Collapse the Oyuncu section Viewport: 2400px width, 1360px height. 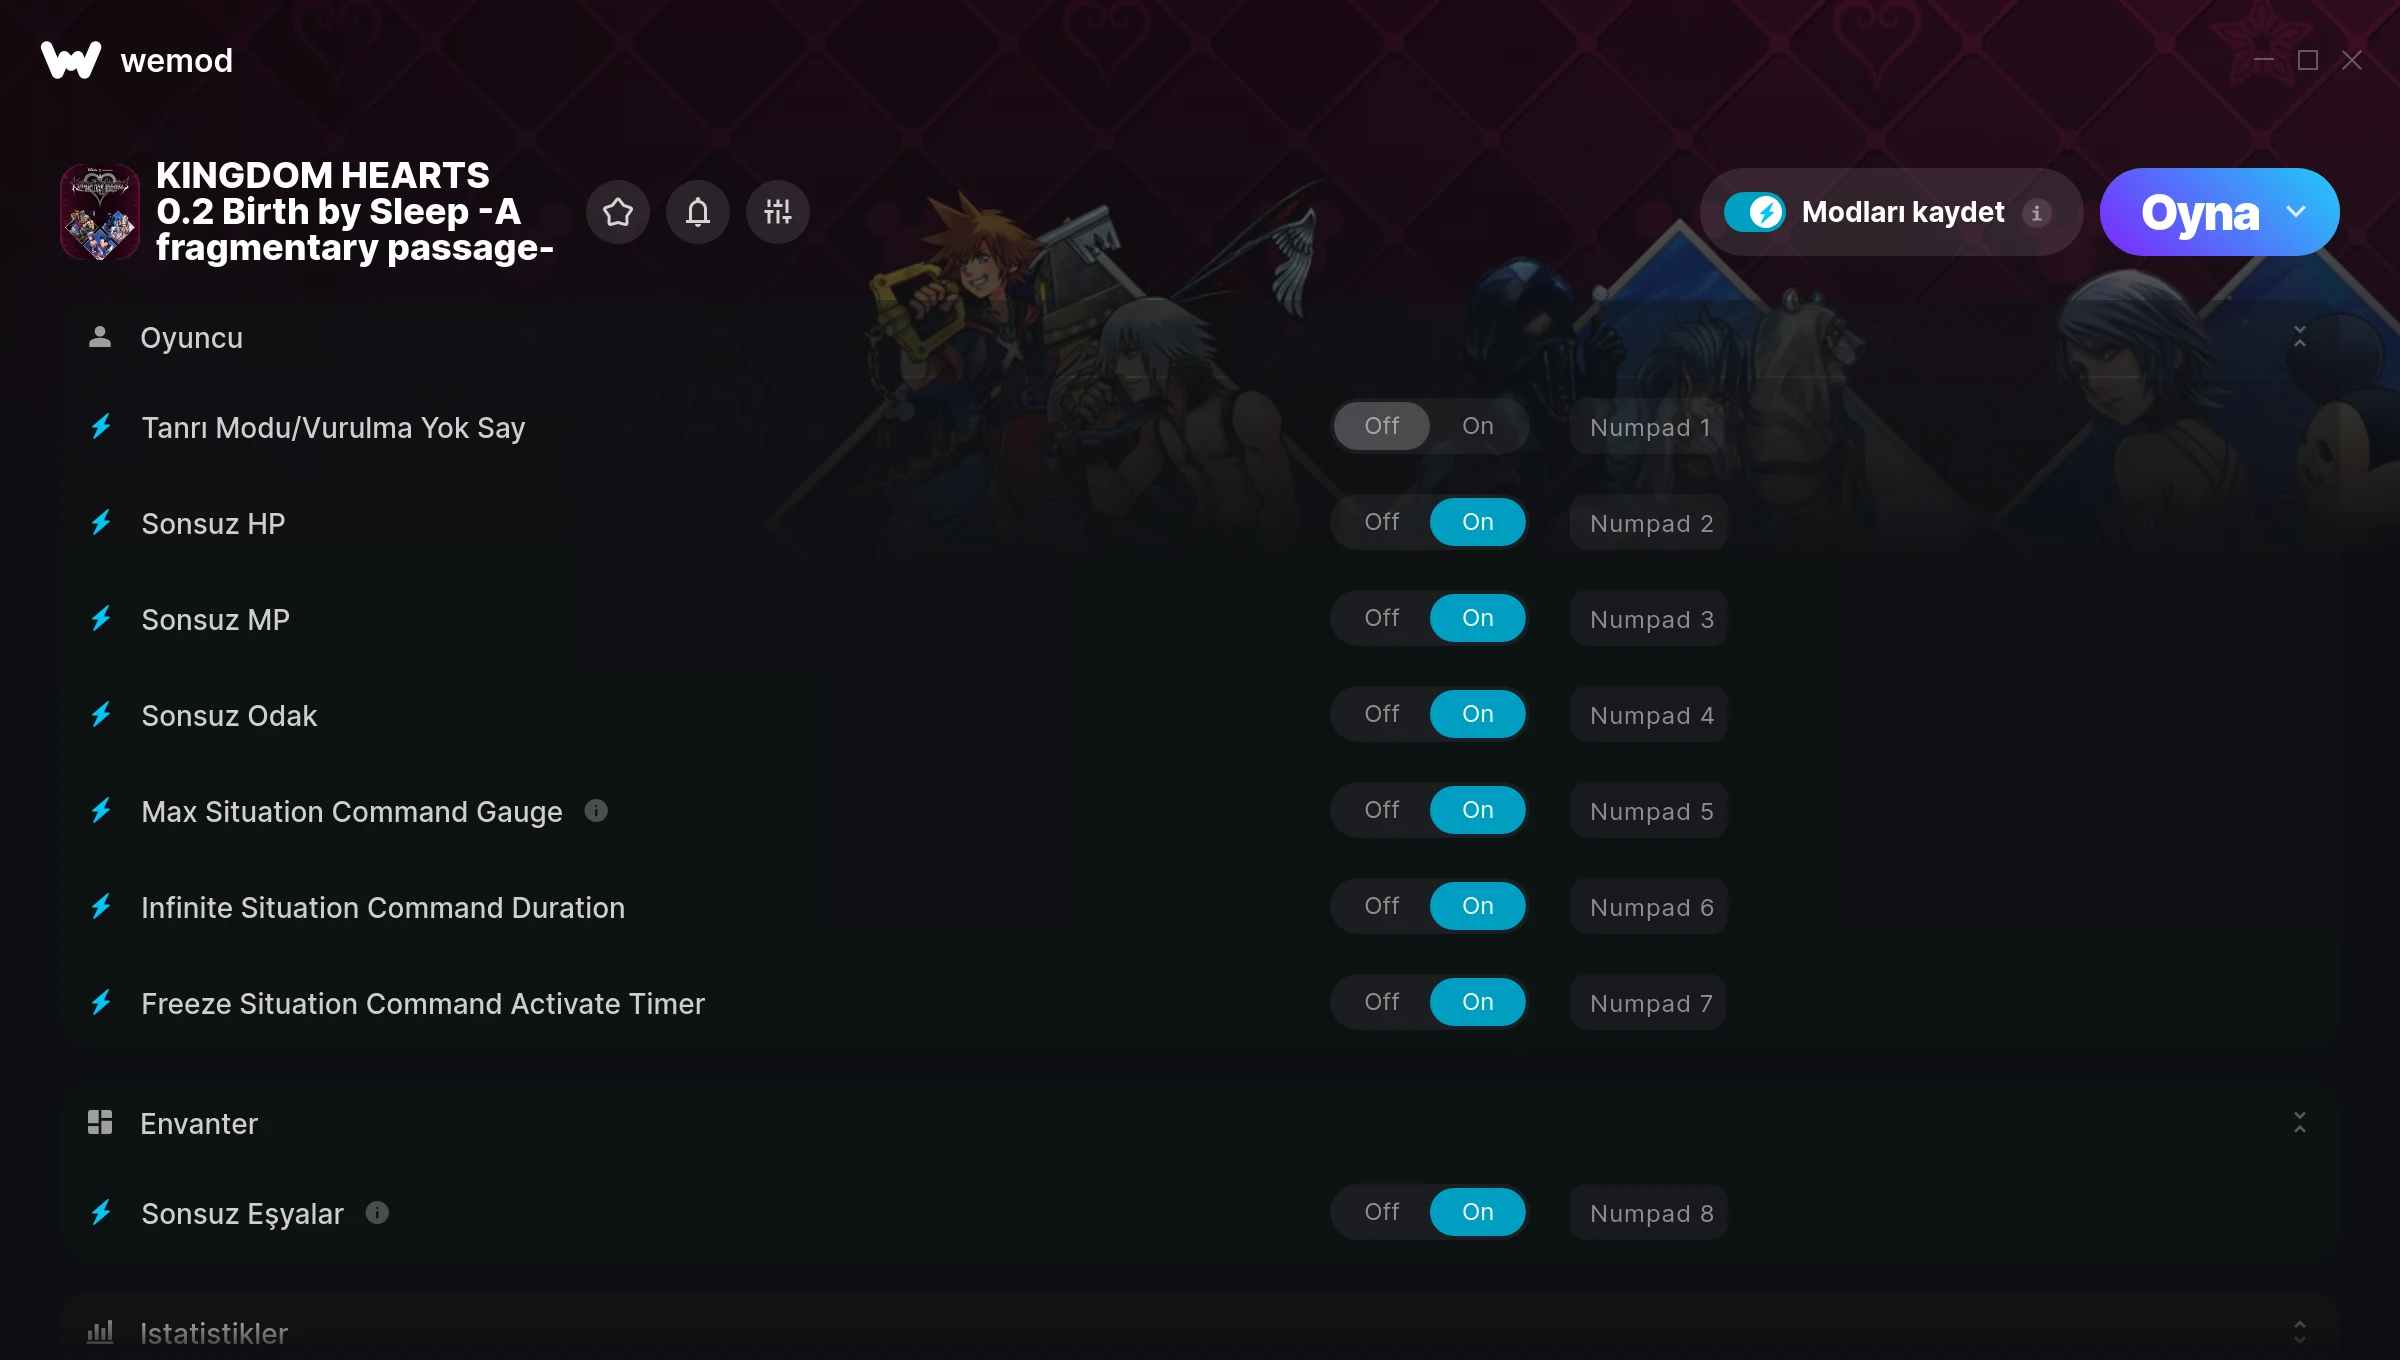tap(2300, 337)
